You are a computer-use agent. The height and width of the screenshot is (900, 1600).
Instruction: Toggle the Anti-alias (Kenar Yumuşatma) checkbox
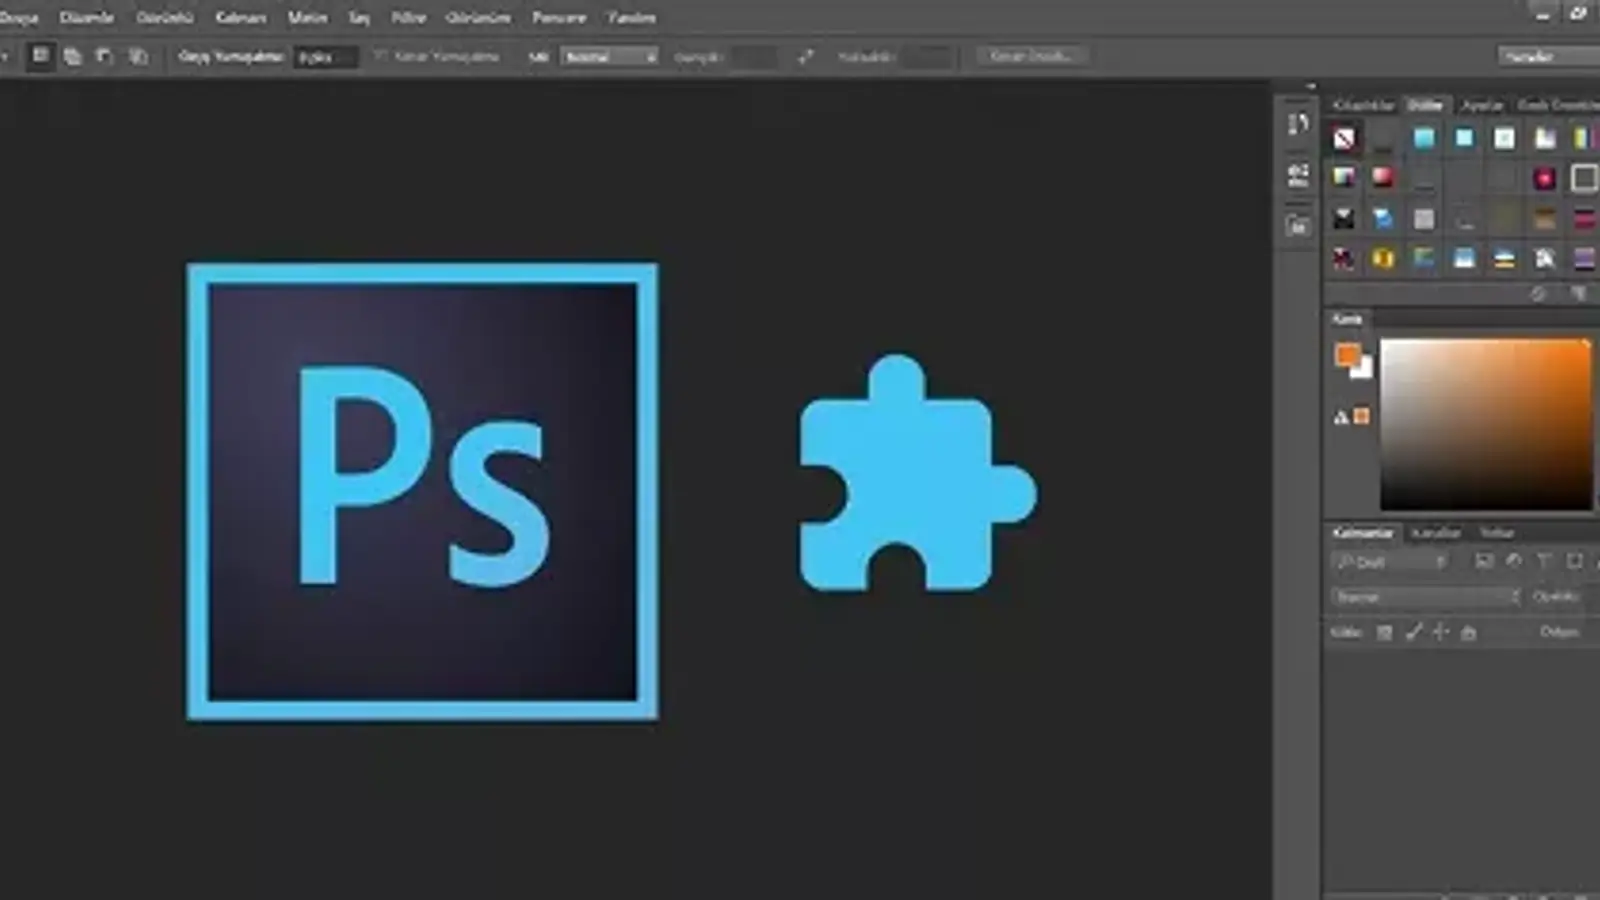pos(380,56)
